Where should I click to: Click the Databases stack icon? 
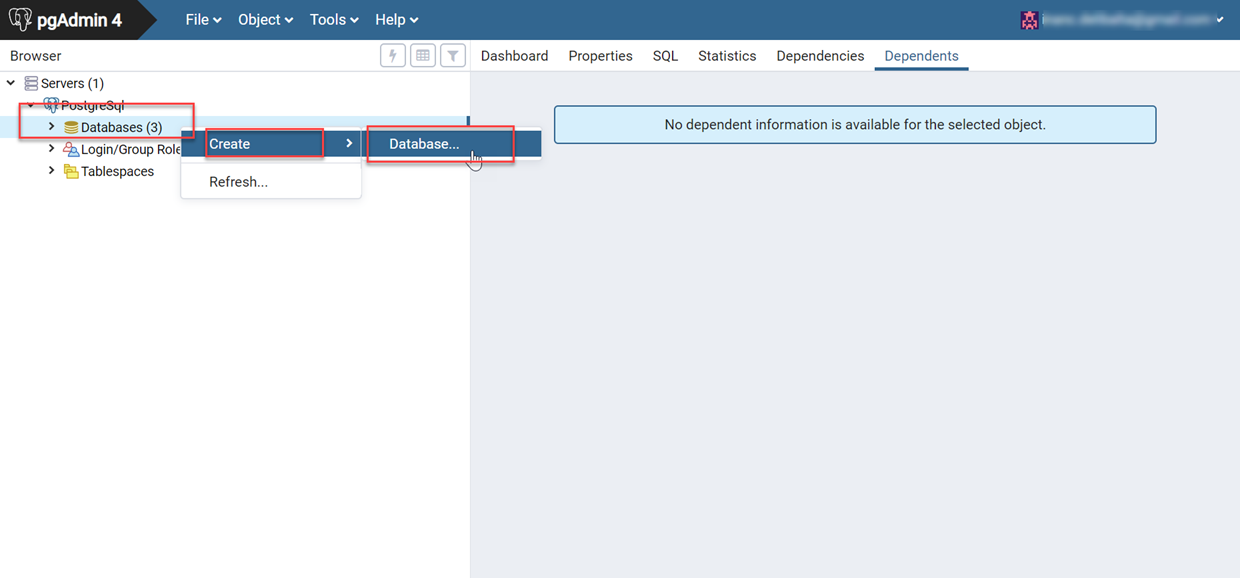(71, 128)
